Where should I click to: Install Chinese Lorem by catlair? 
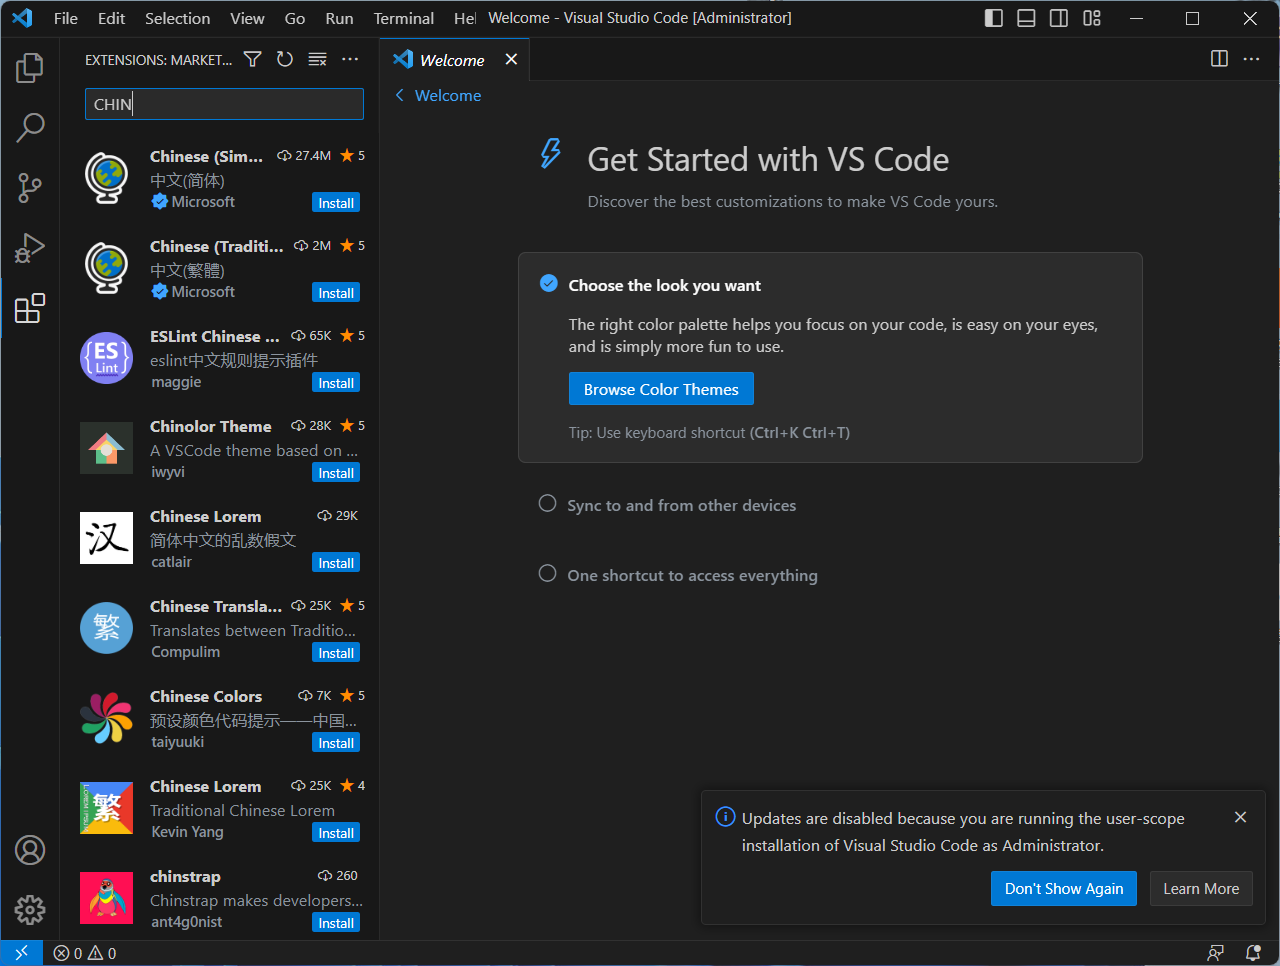pyautogui.click(x=336, y=563)
